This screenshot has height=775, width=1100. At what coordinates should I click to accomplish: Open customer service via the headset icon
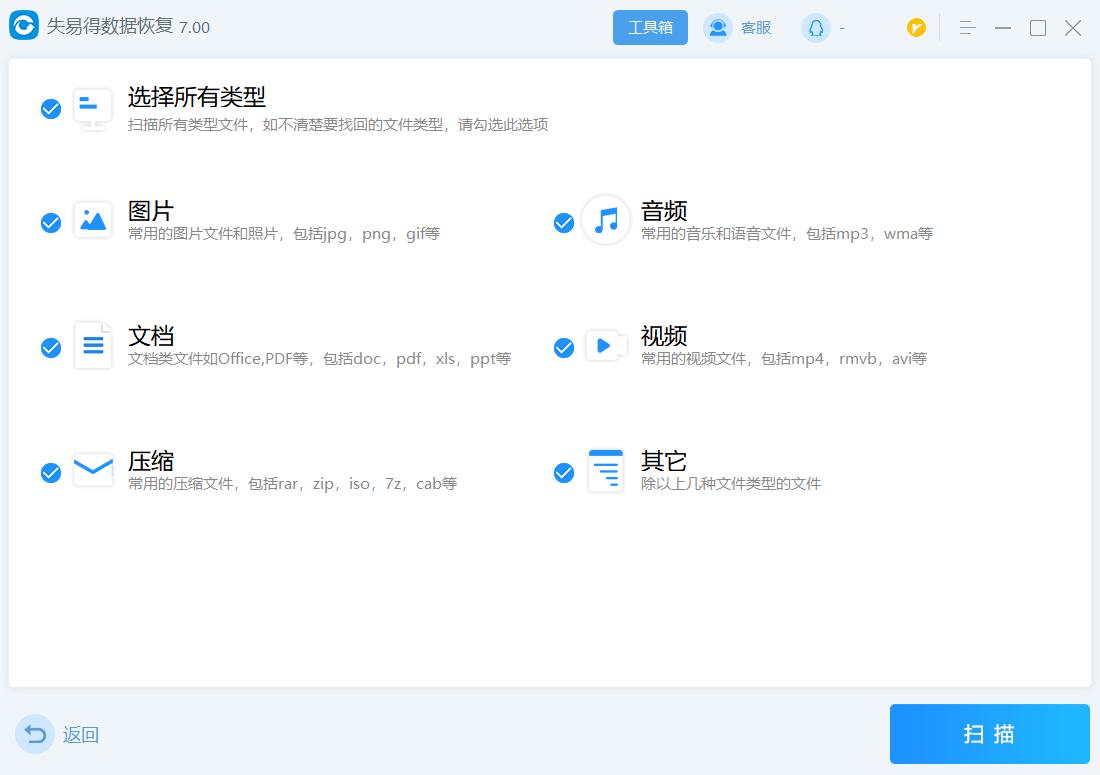click(x=717, y=27)
